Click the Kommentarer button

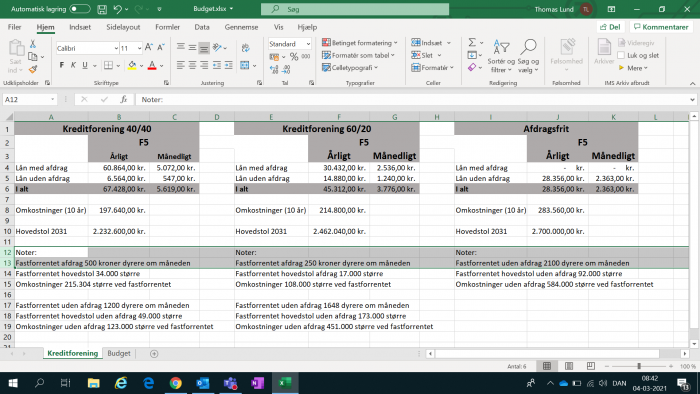coord(661,27)
